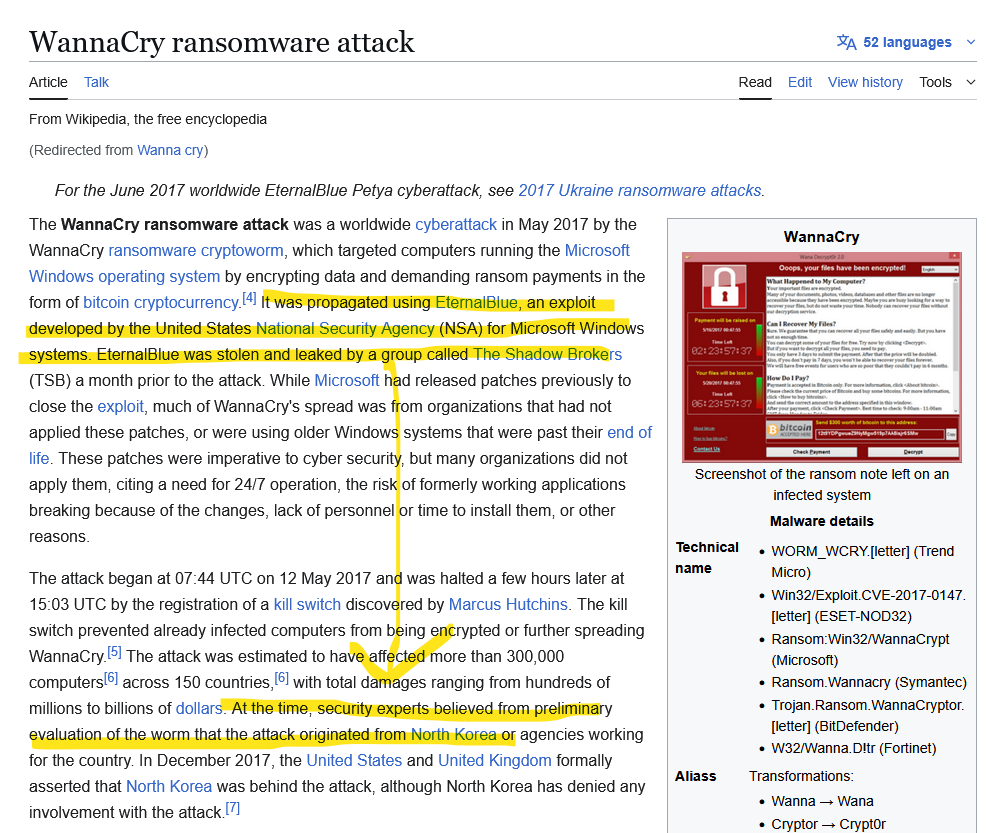This screenshot has width=990, height=833.
Task: Select the Article tab
Action: 48,82
